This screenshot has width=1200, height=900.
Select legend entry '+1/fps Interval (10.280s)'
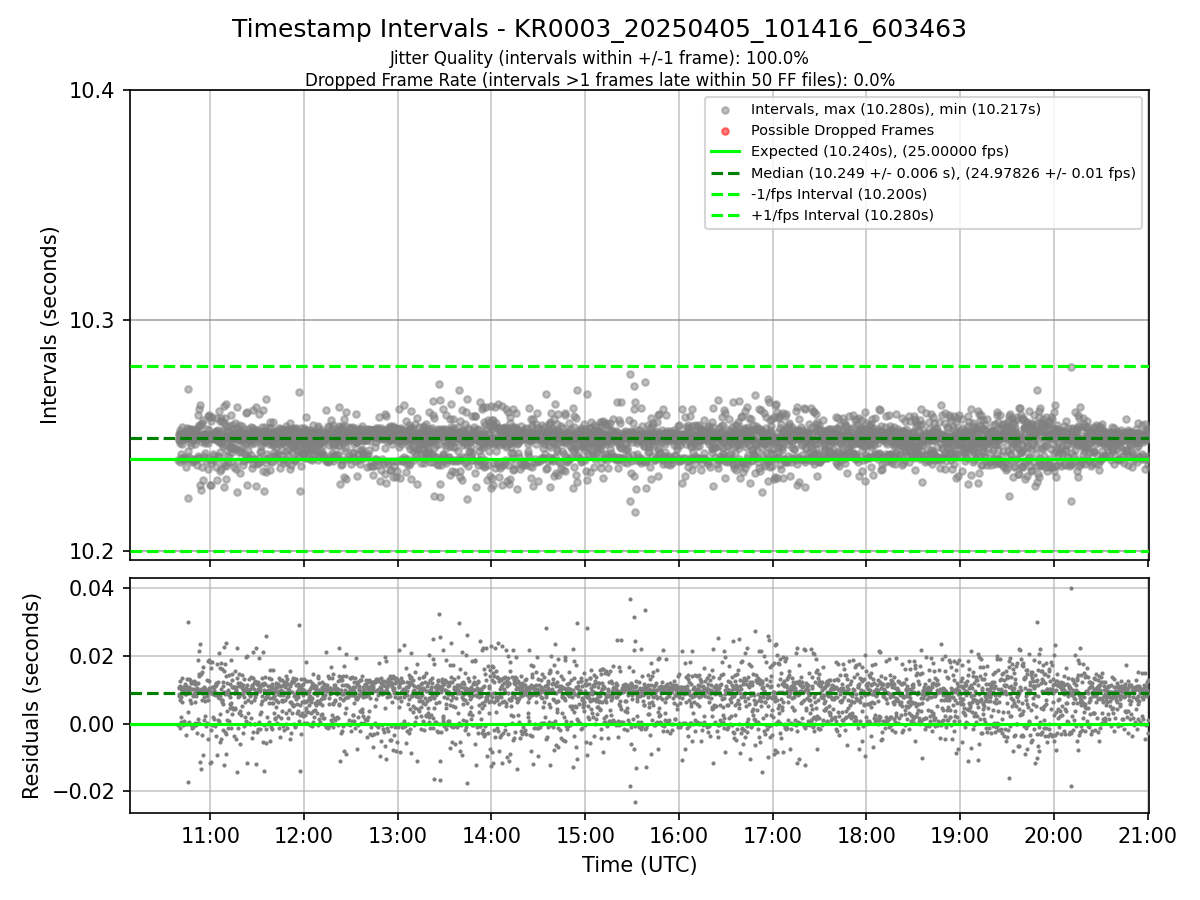pos(842,215)
